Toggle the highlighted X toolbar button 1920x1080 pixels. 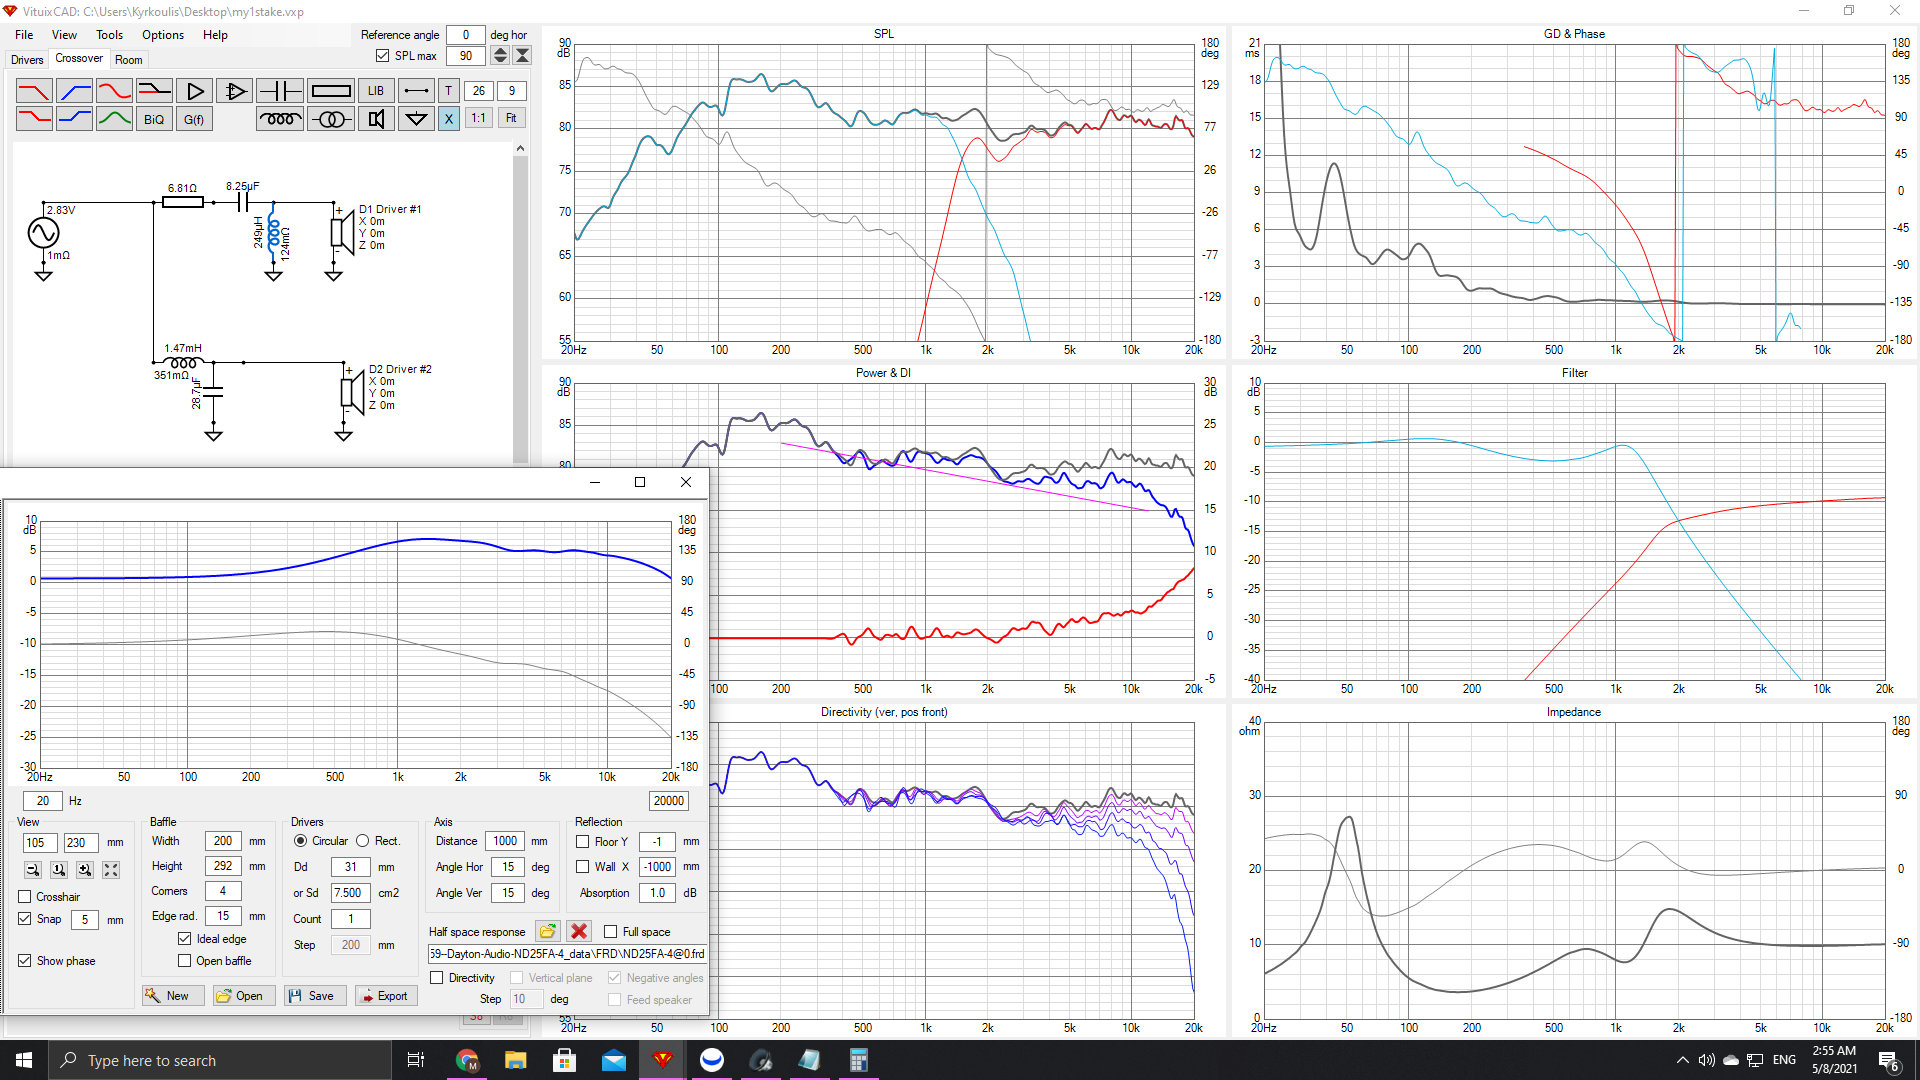(448, 119)
